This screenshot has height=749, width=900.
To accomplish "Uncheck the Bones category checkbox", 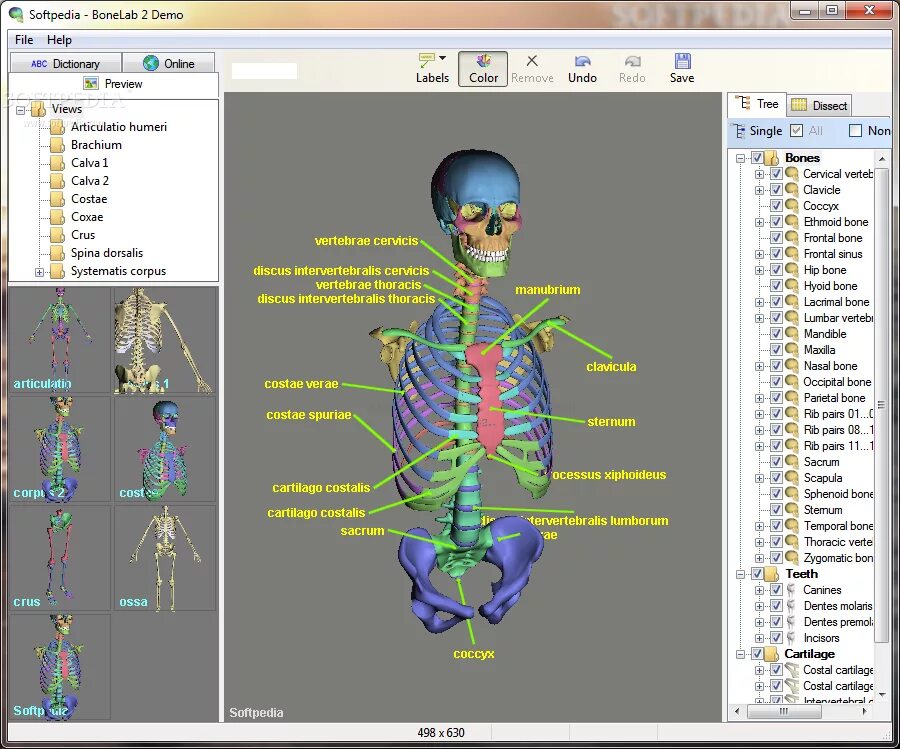I will pos(757,158).
